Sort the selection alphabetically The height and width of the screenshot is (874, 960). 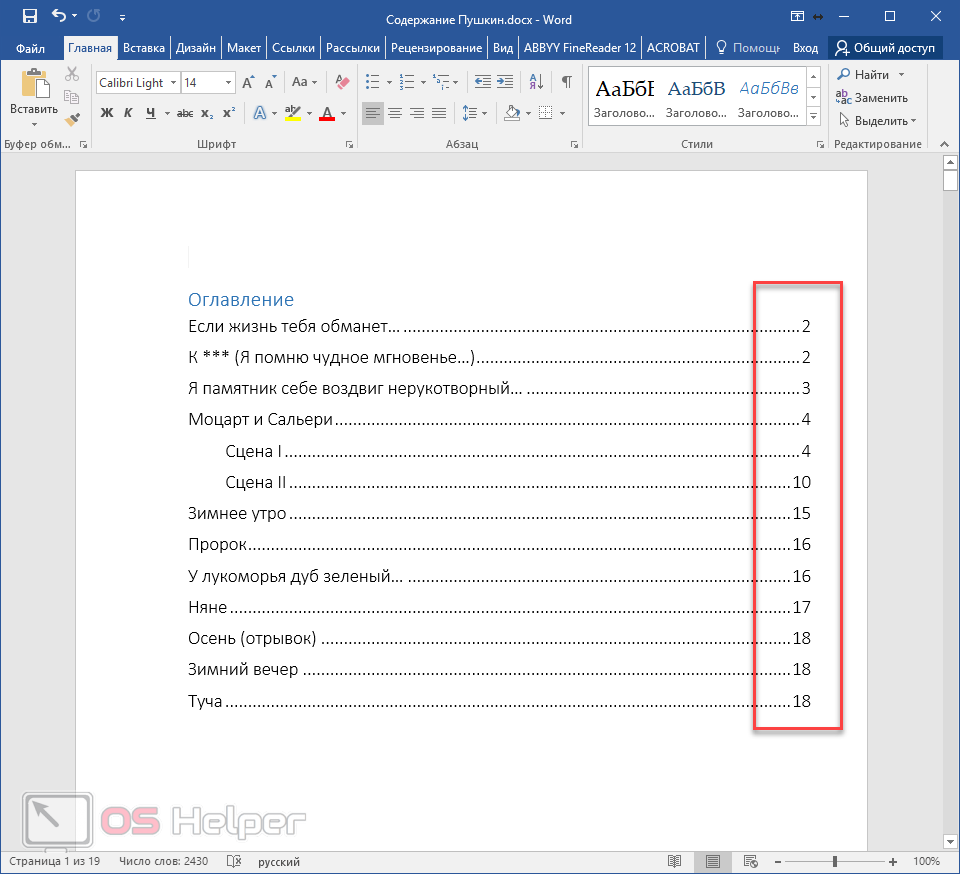538,82
